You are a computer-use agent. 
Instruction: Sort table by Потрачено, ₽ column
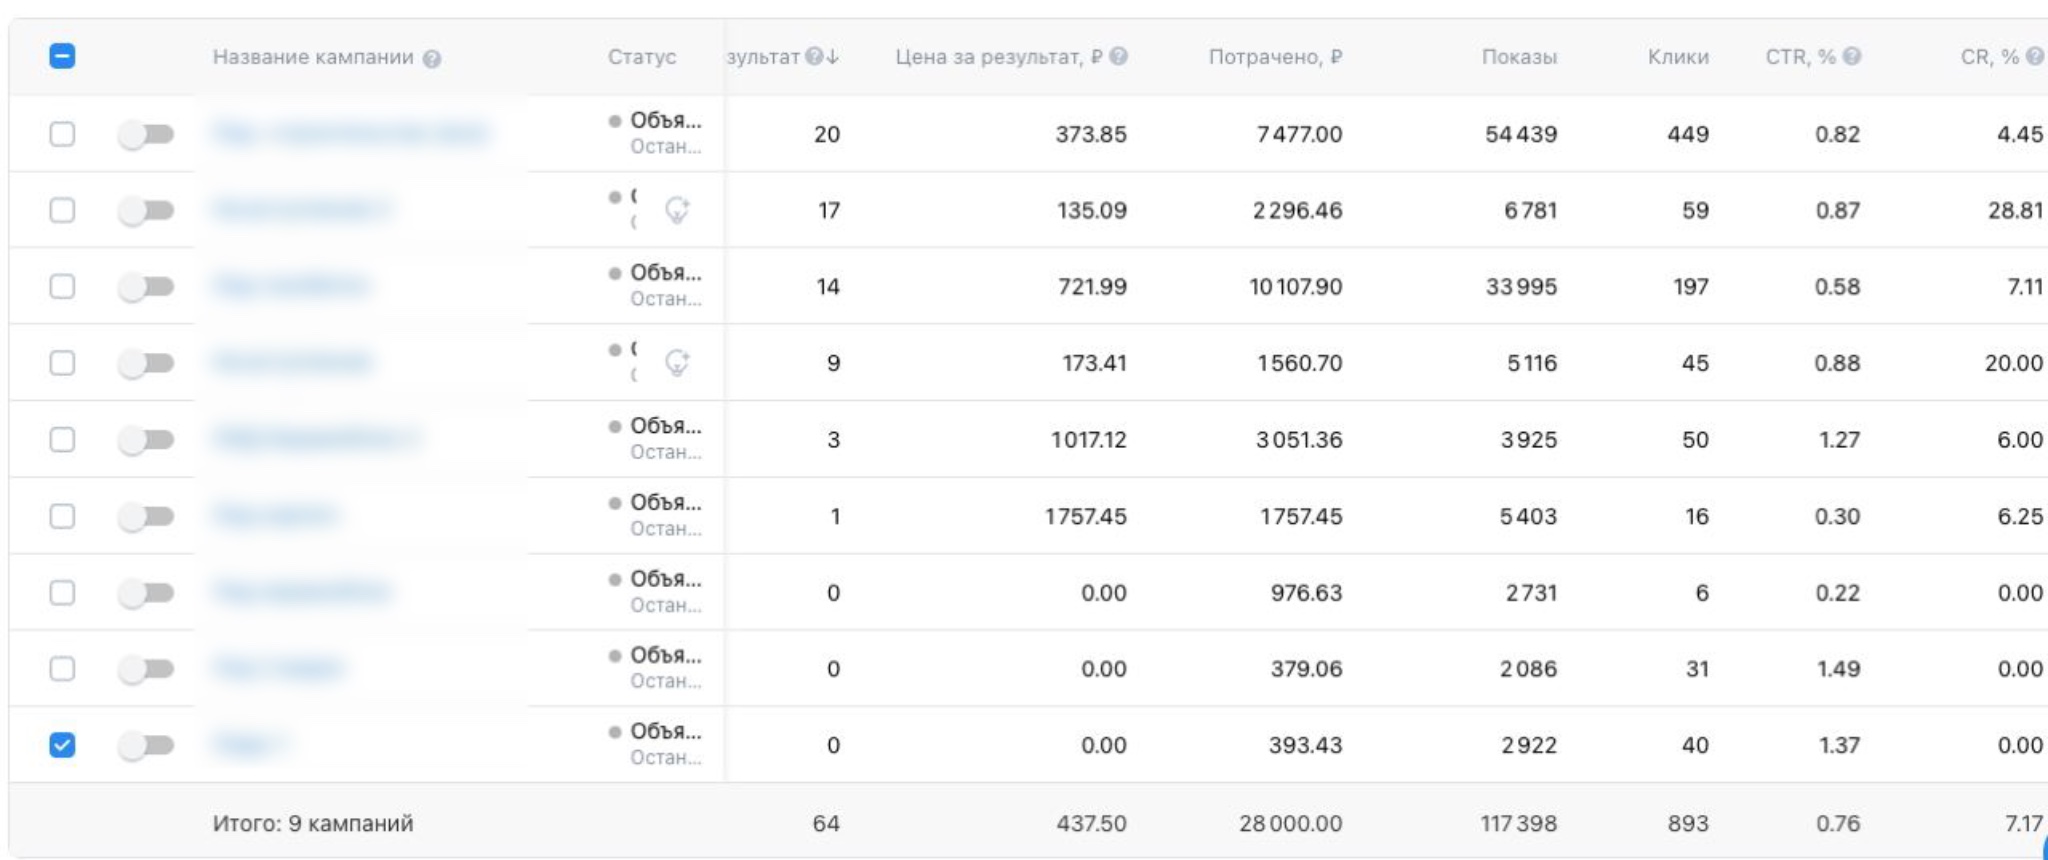pos(1275,57)
